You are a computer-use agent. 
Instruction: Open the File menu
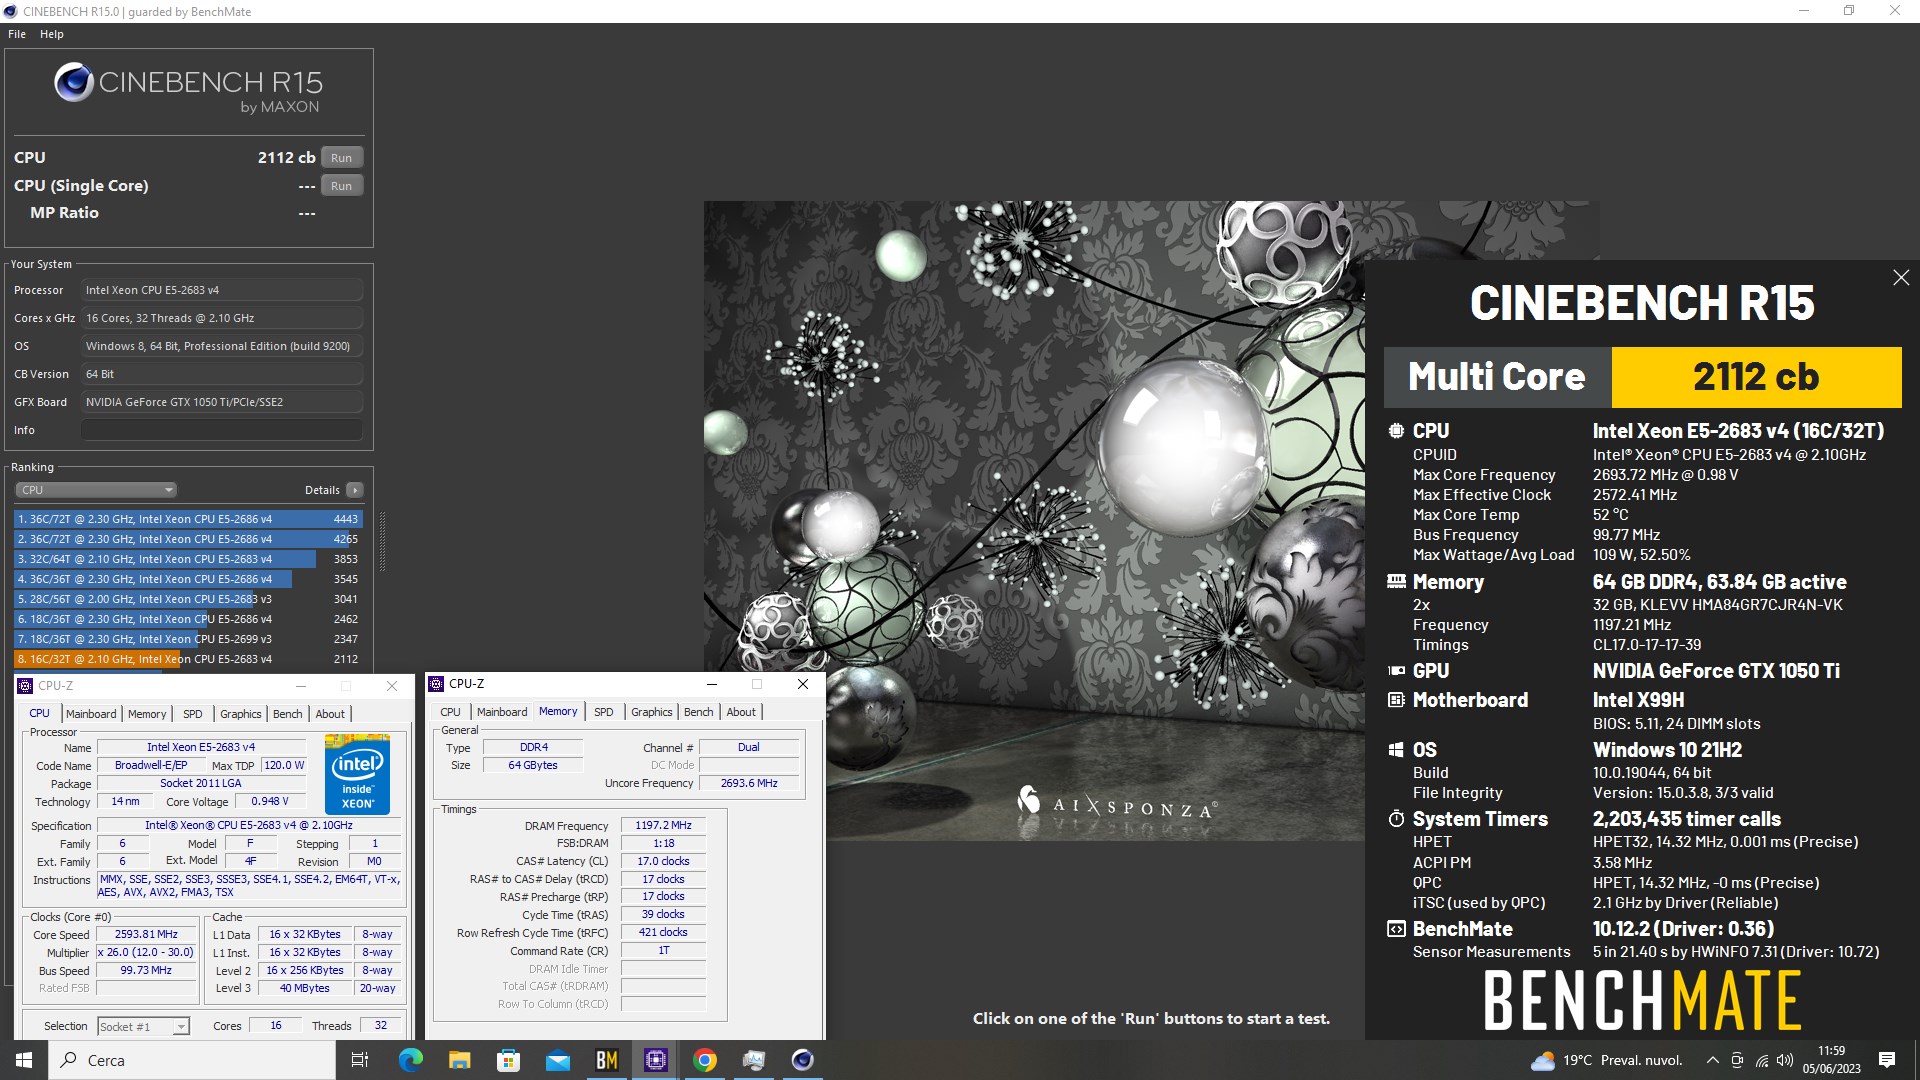pyautogui.click(x=17, y=34)
